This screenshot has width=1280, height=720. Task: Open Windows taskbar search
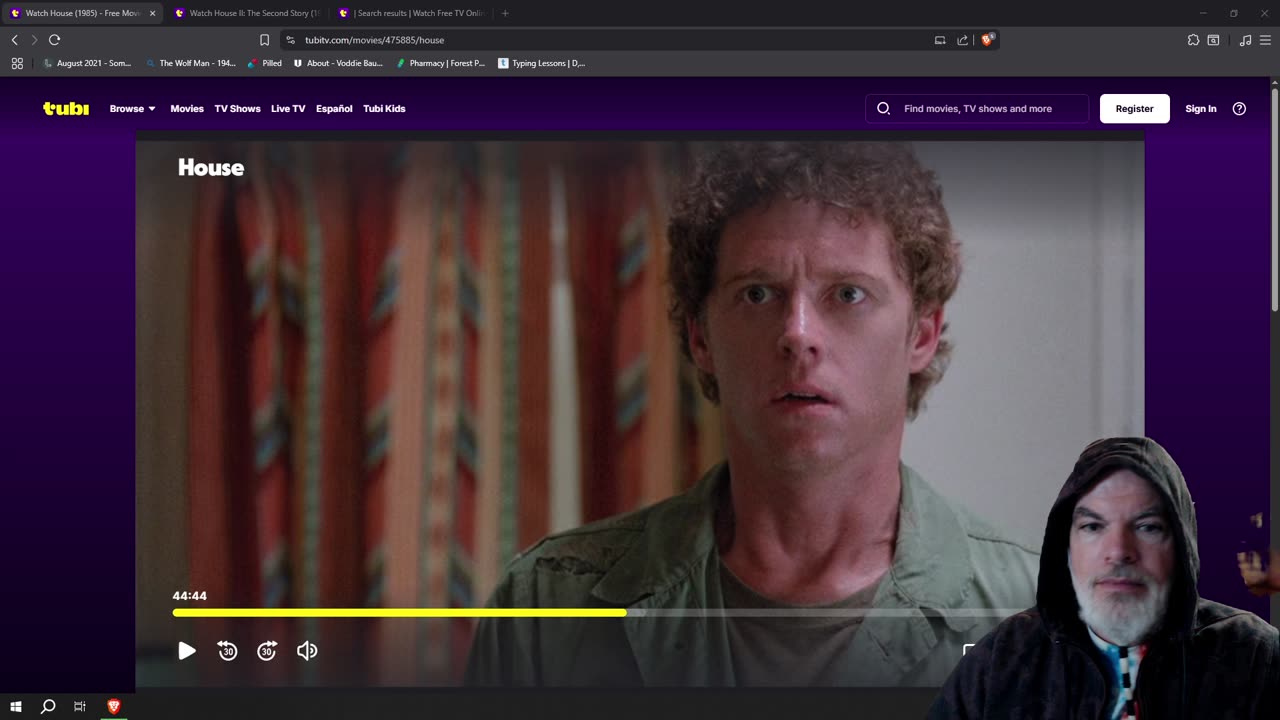tap(48, 706)
